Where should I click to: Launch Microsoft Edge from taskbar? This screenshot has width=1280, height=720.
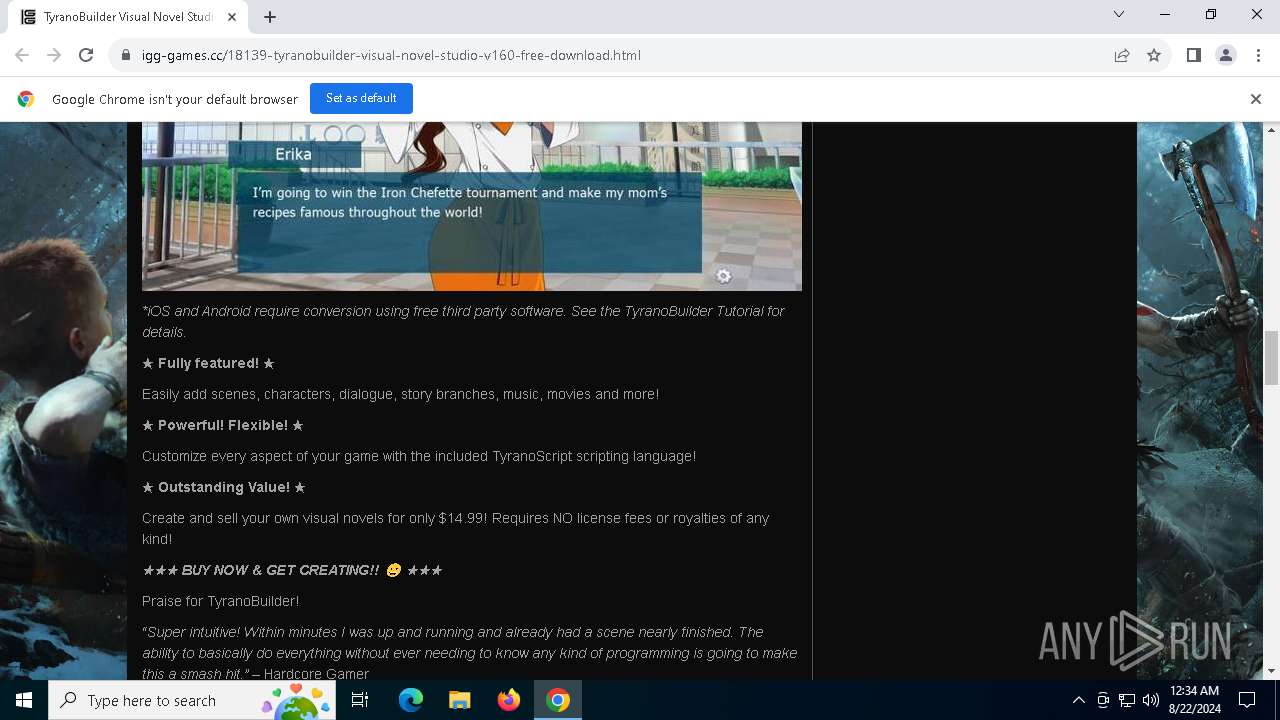pyautogui.click(x=411, y=700)
